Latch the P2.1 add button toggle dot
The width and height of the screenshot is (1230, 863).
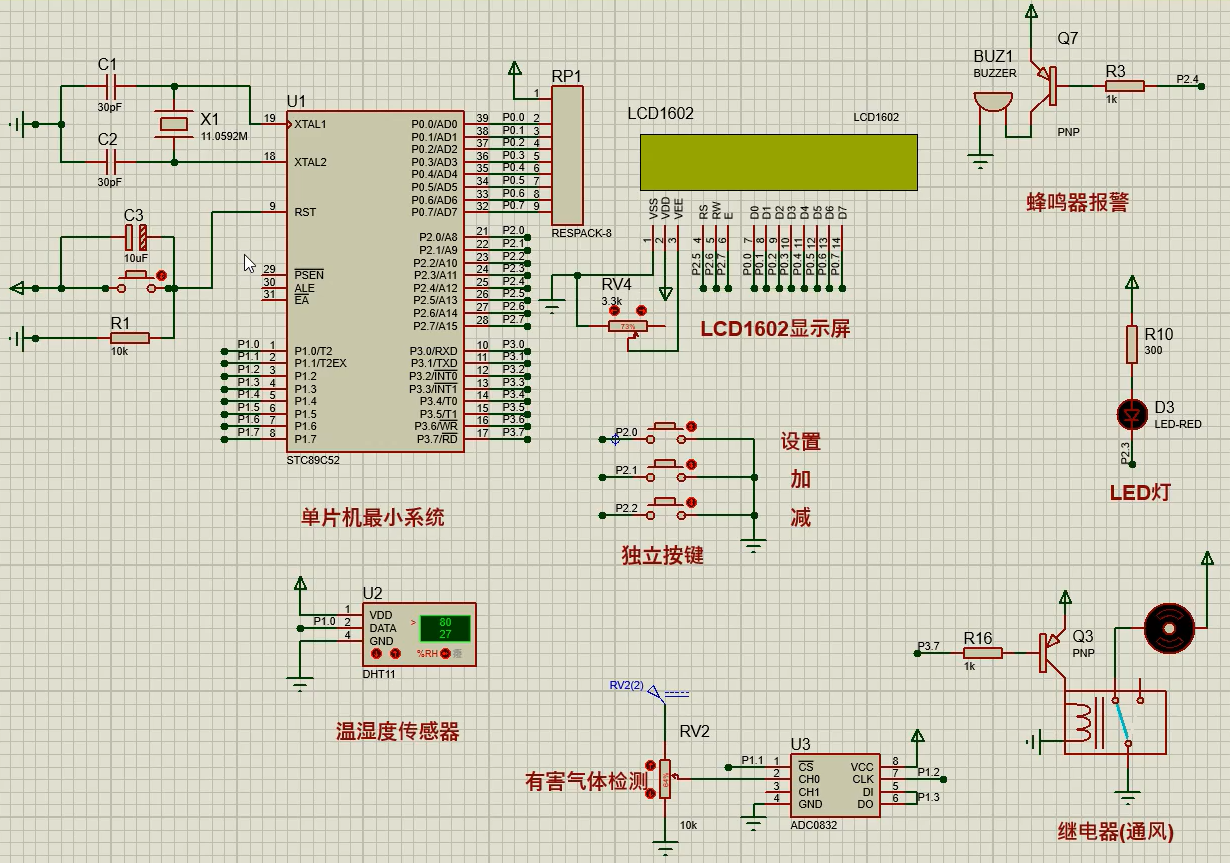pyautogui.click(x=690, y=464)
